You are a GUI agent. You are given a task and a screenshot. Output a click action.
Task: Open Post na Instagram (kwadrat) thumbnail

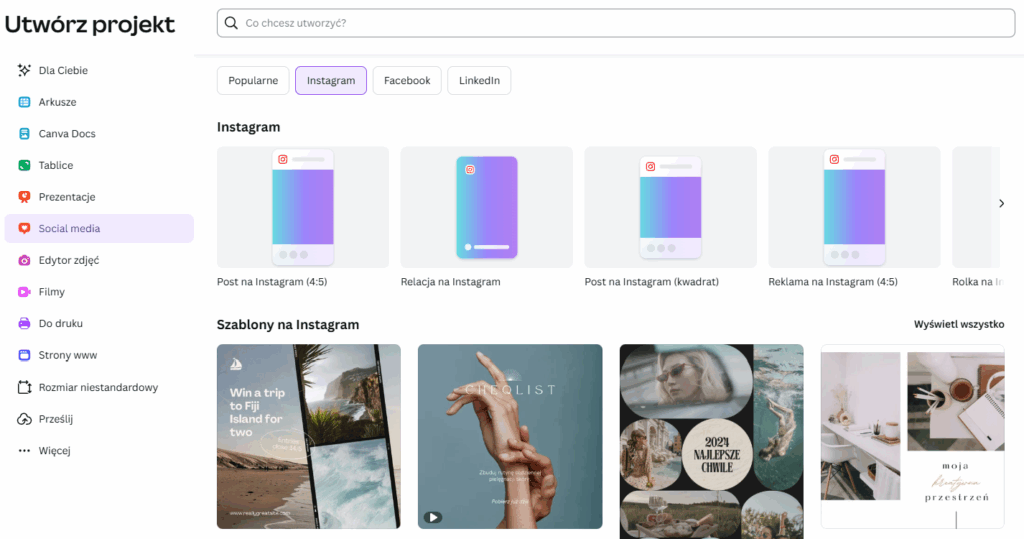point(671,207)
